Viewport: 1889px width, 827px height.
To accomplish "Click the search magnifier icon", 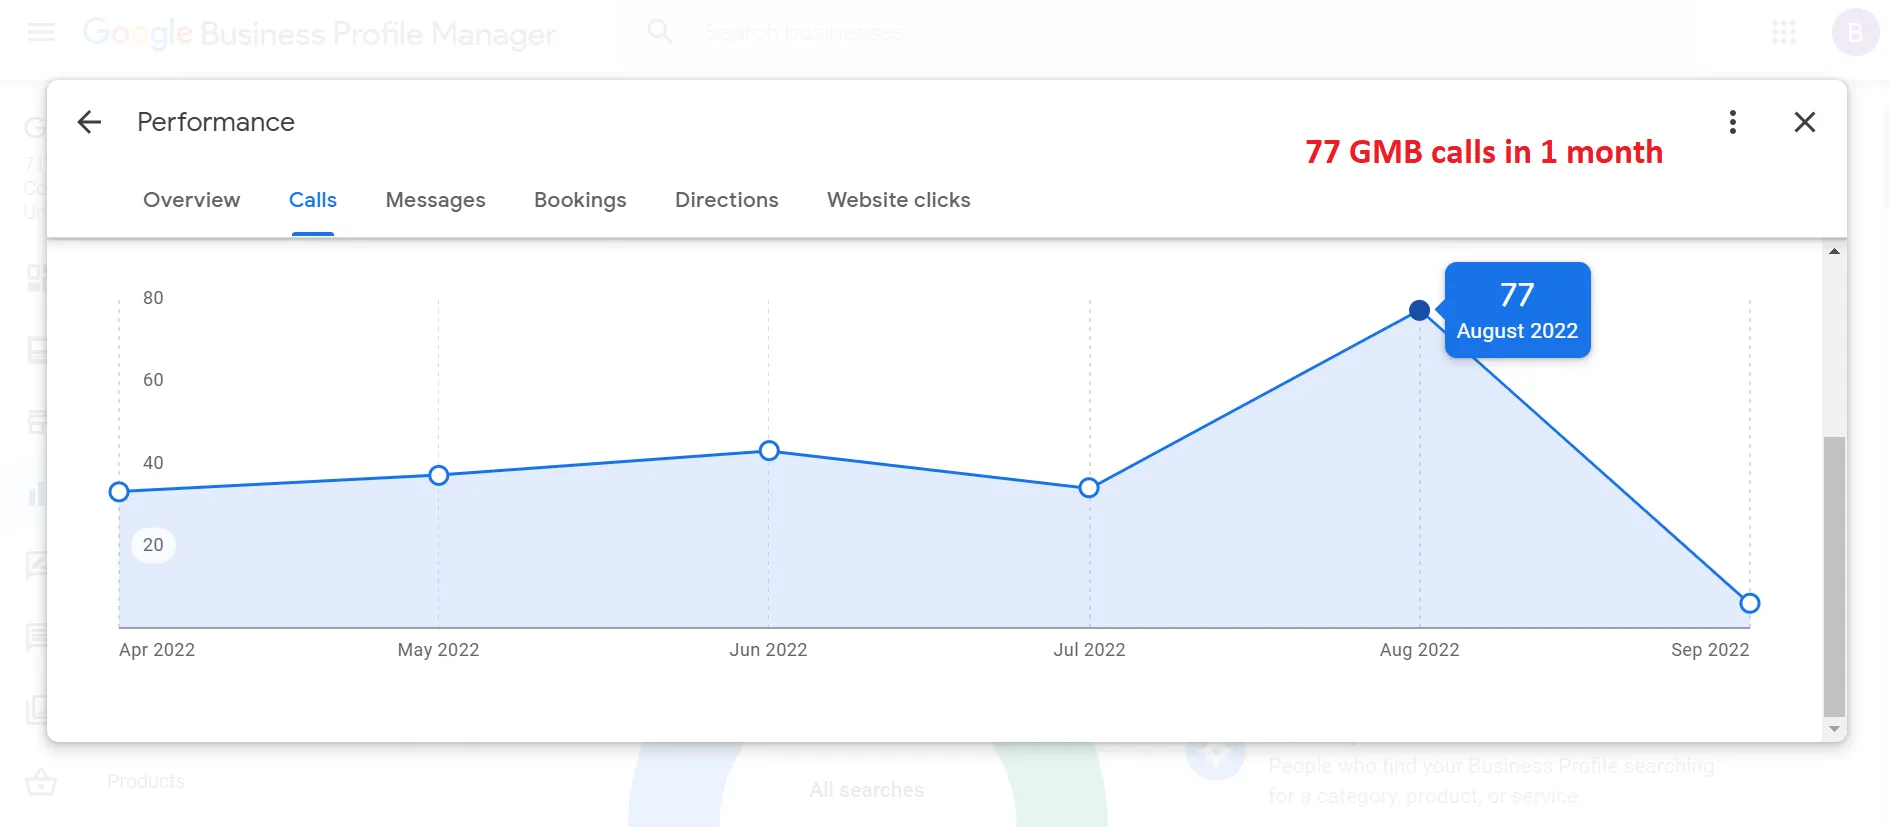I will (660, 32).
